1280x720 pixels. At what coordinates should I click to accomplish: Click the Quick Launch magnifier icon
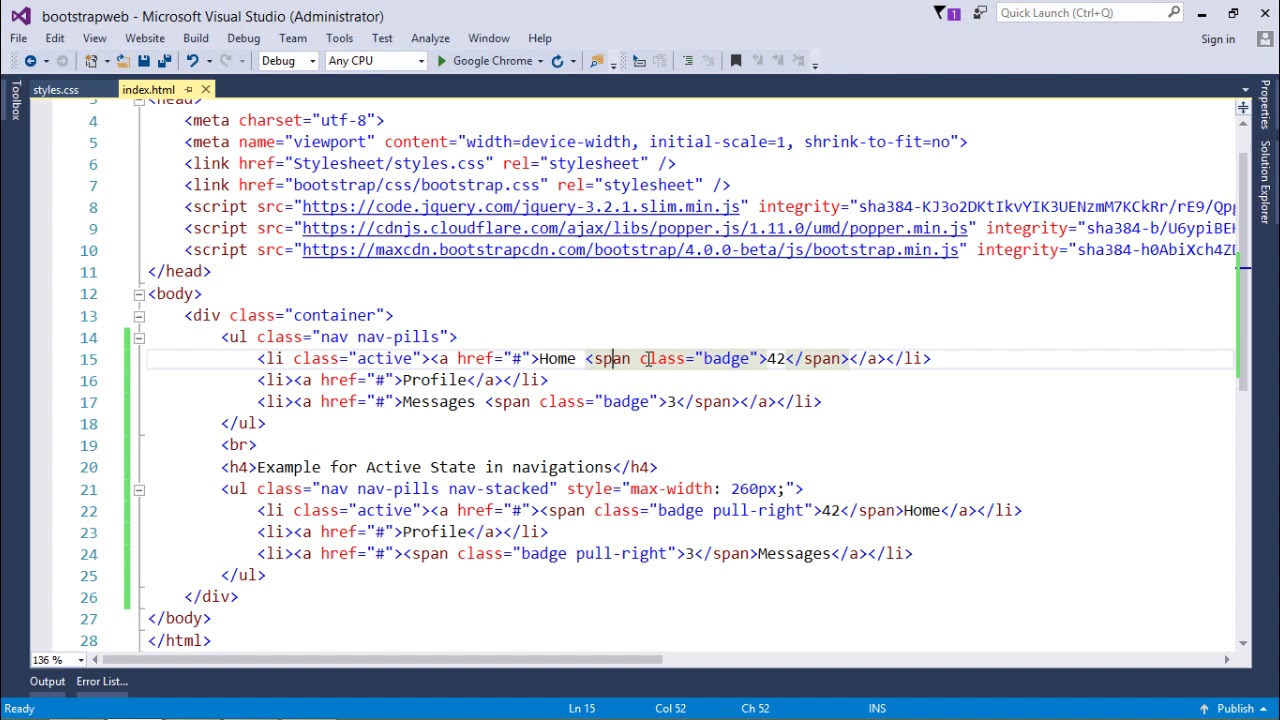tap(1175, 13)
